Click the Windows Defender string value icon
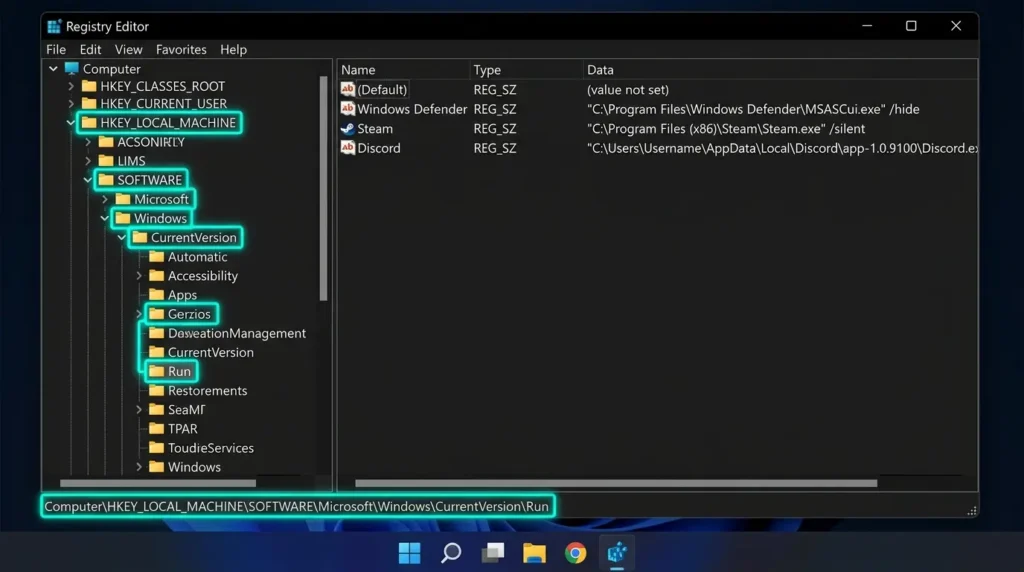 tap(348, 109)
